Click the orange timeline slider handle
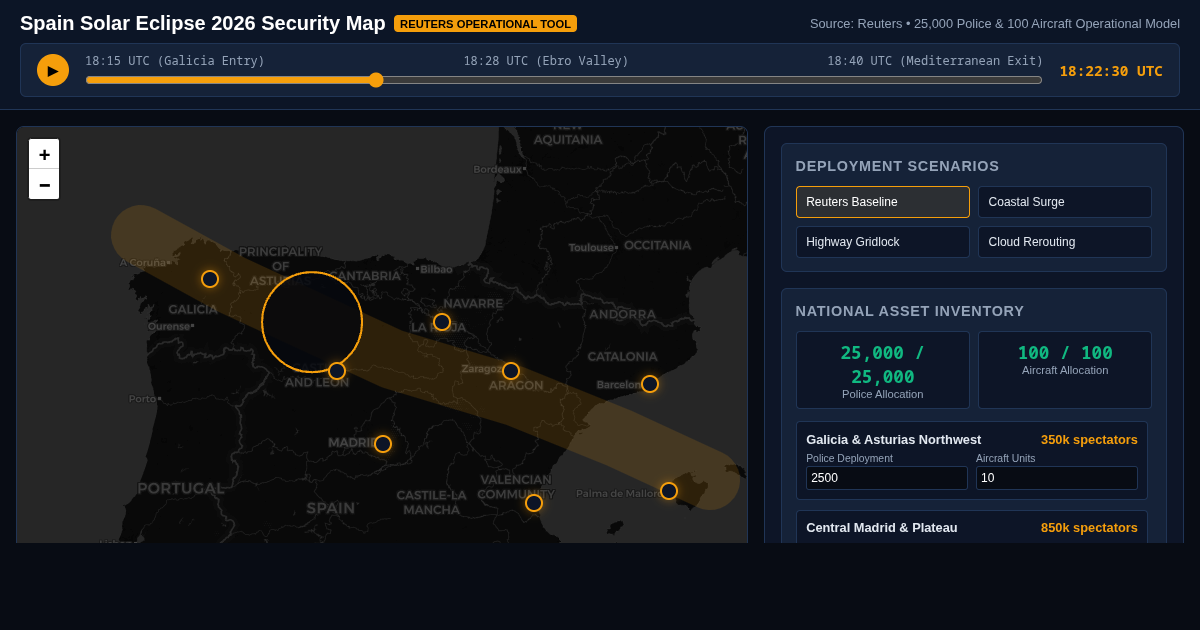 376,80
